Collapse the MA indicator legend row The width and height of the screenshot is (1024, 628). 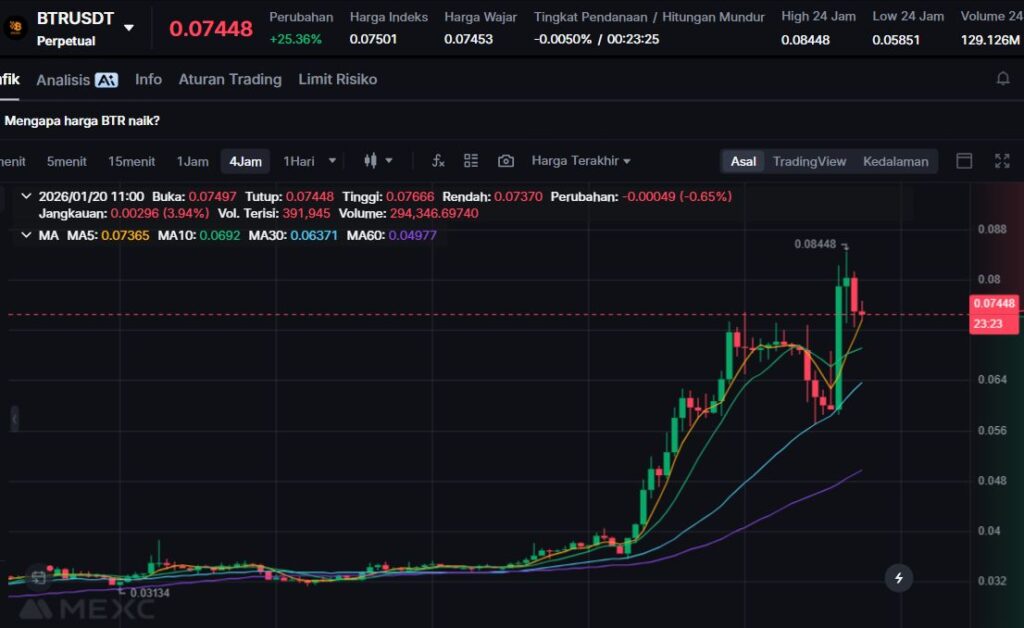pyautogui.click(x=26, y=235)
